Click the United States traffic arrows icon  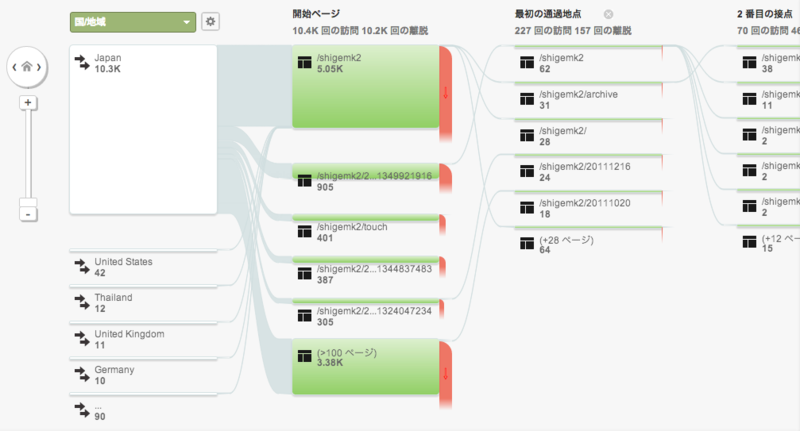[82, 266]
